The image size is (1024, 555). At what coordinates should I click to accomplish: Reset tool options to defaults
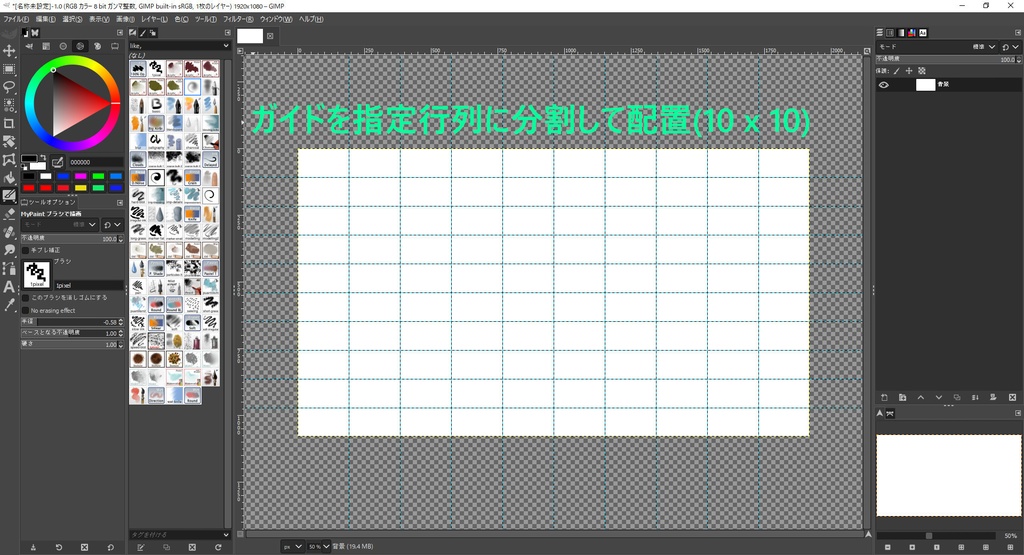(x=110, y=547)
